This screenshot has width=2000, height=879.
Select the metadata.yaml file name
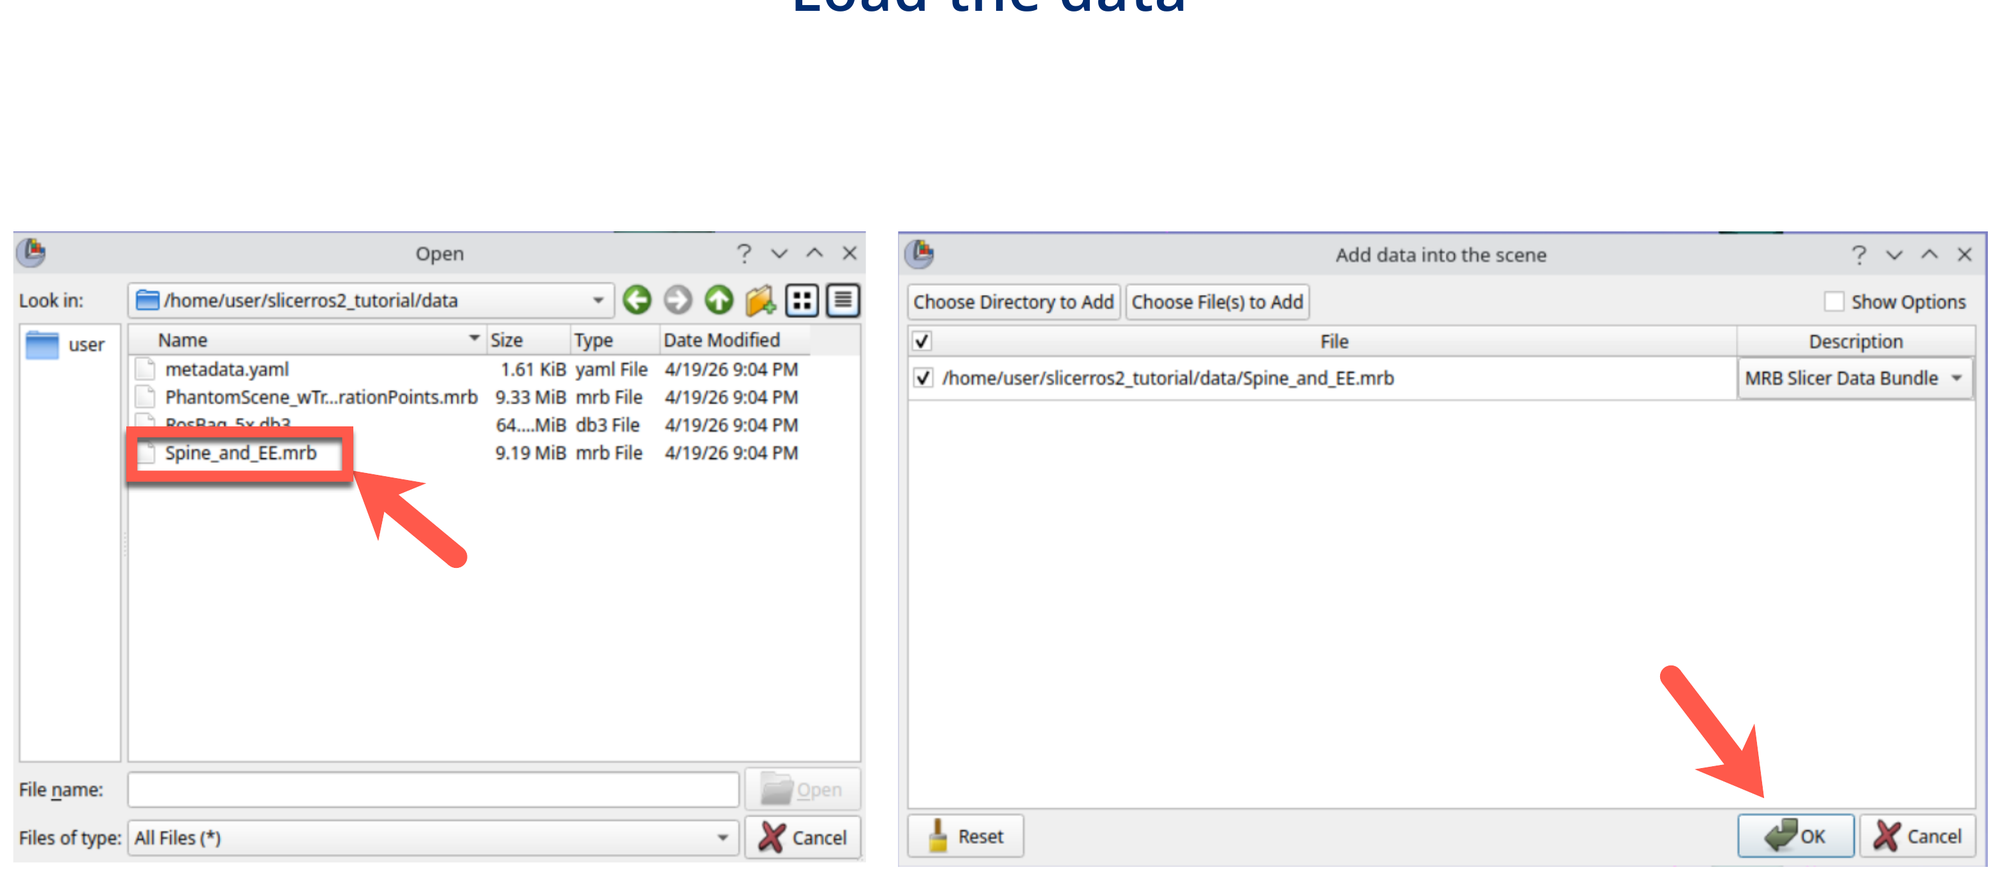coord(227,369)
